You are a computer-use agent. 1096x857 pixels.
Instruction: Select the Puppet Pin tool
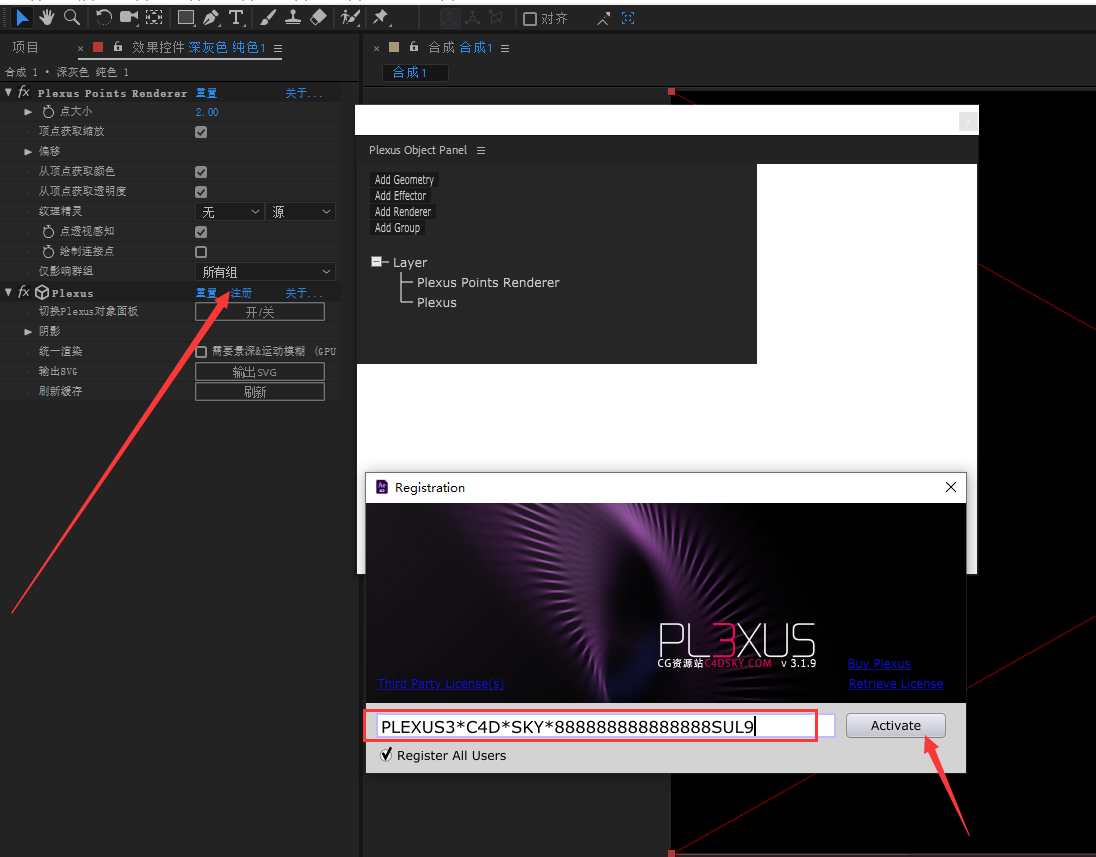pos(380,17)
